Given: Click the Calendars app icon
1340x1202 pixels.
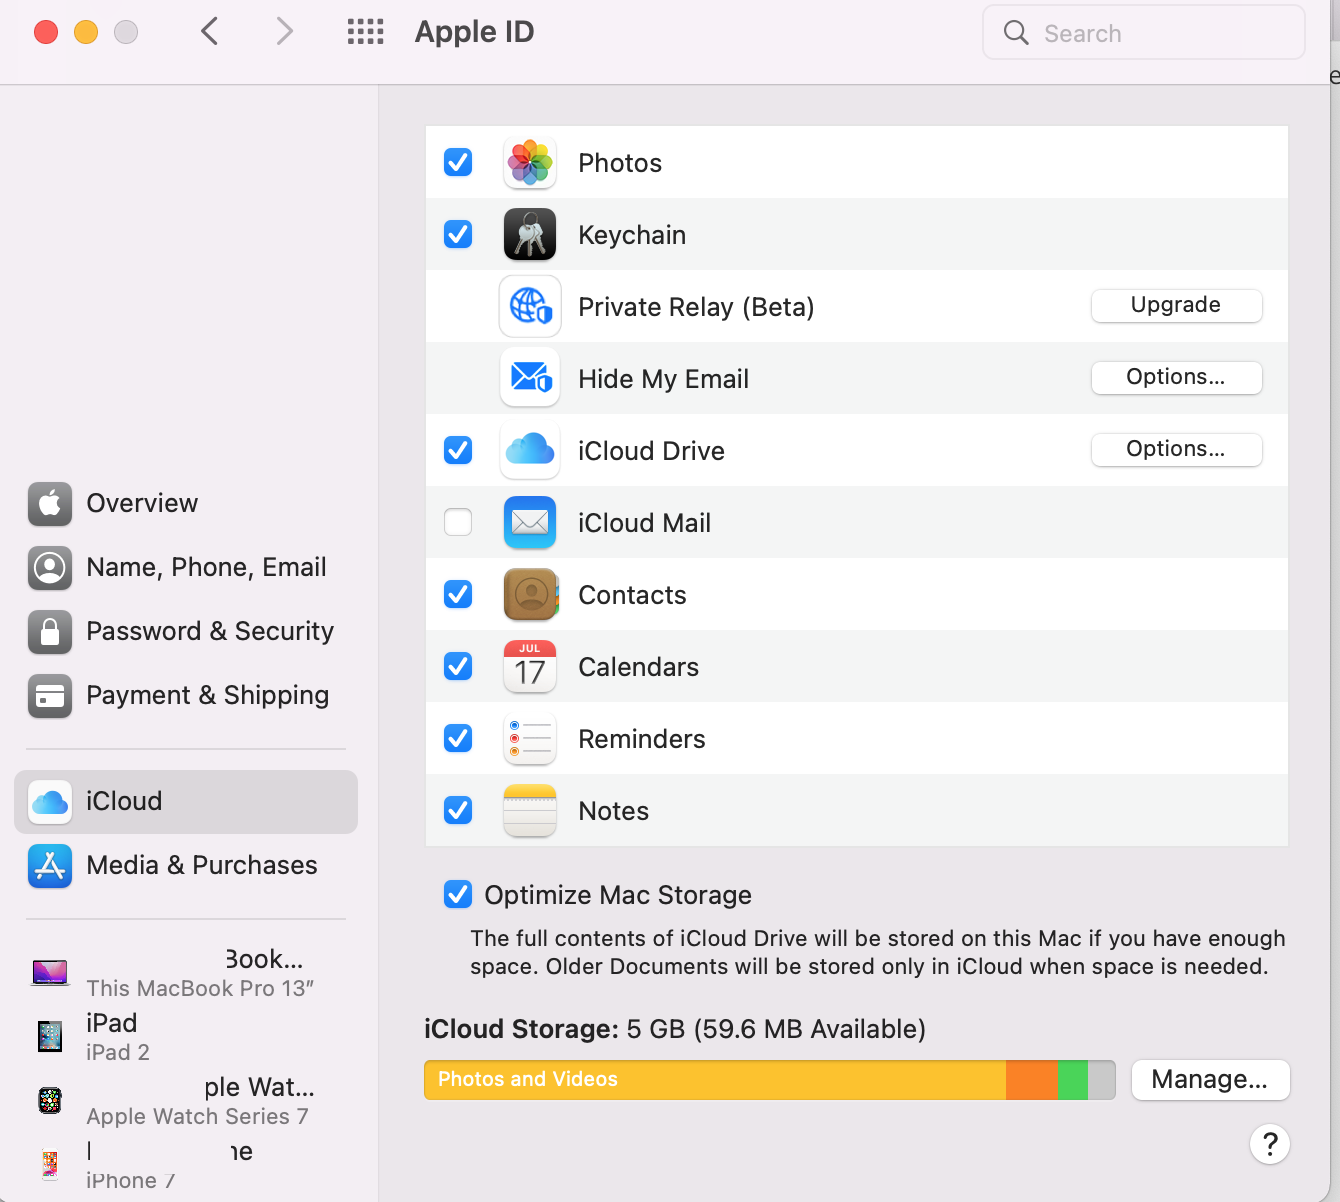Looking at the screenshot, I should click(530, 667).
